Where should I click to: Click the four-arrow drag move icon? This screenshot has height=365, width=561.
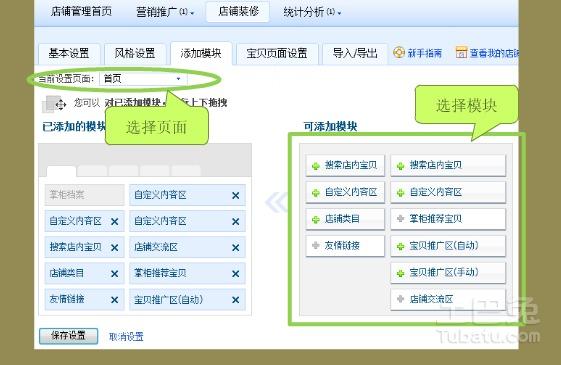point(60,104)
